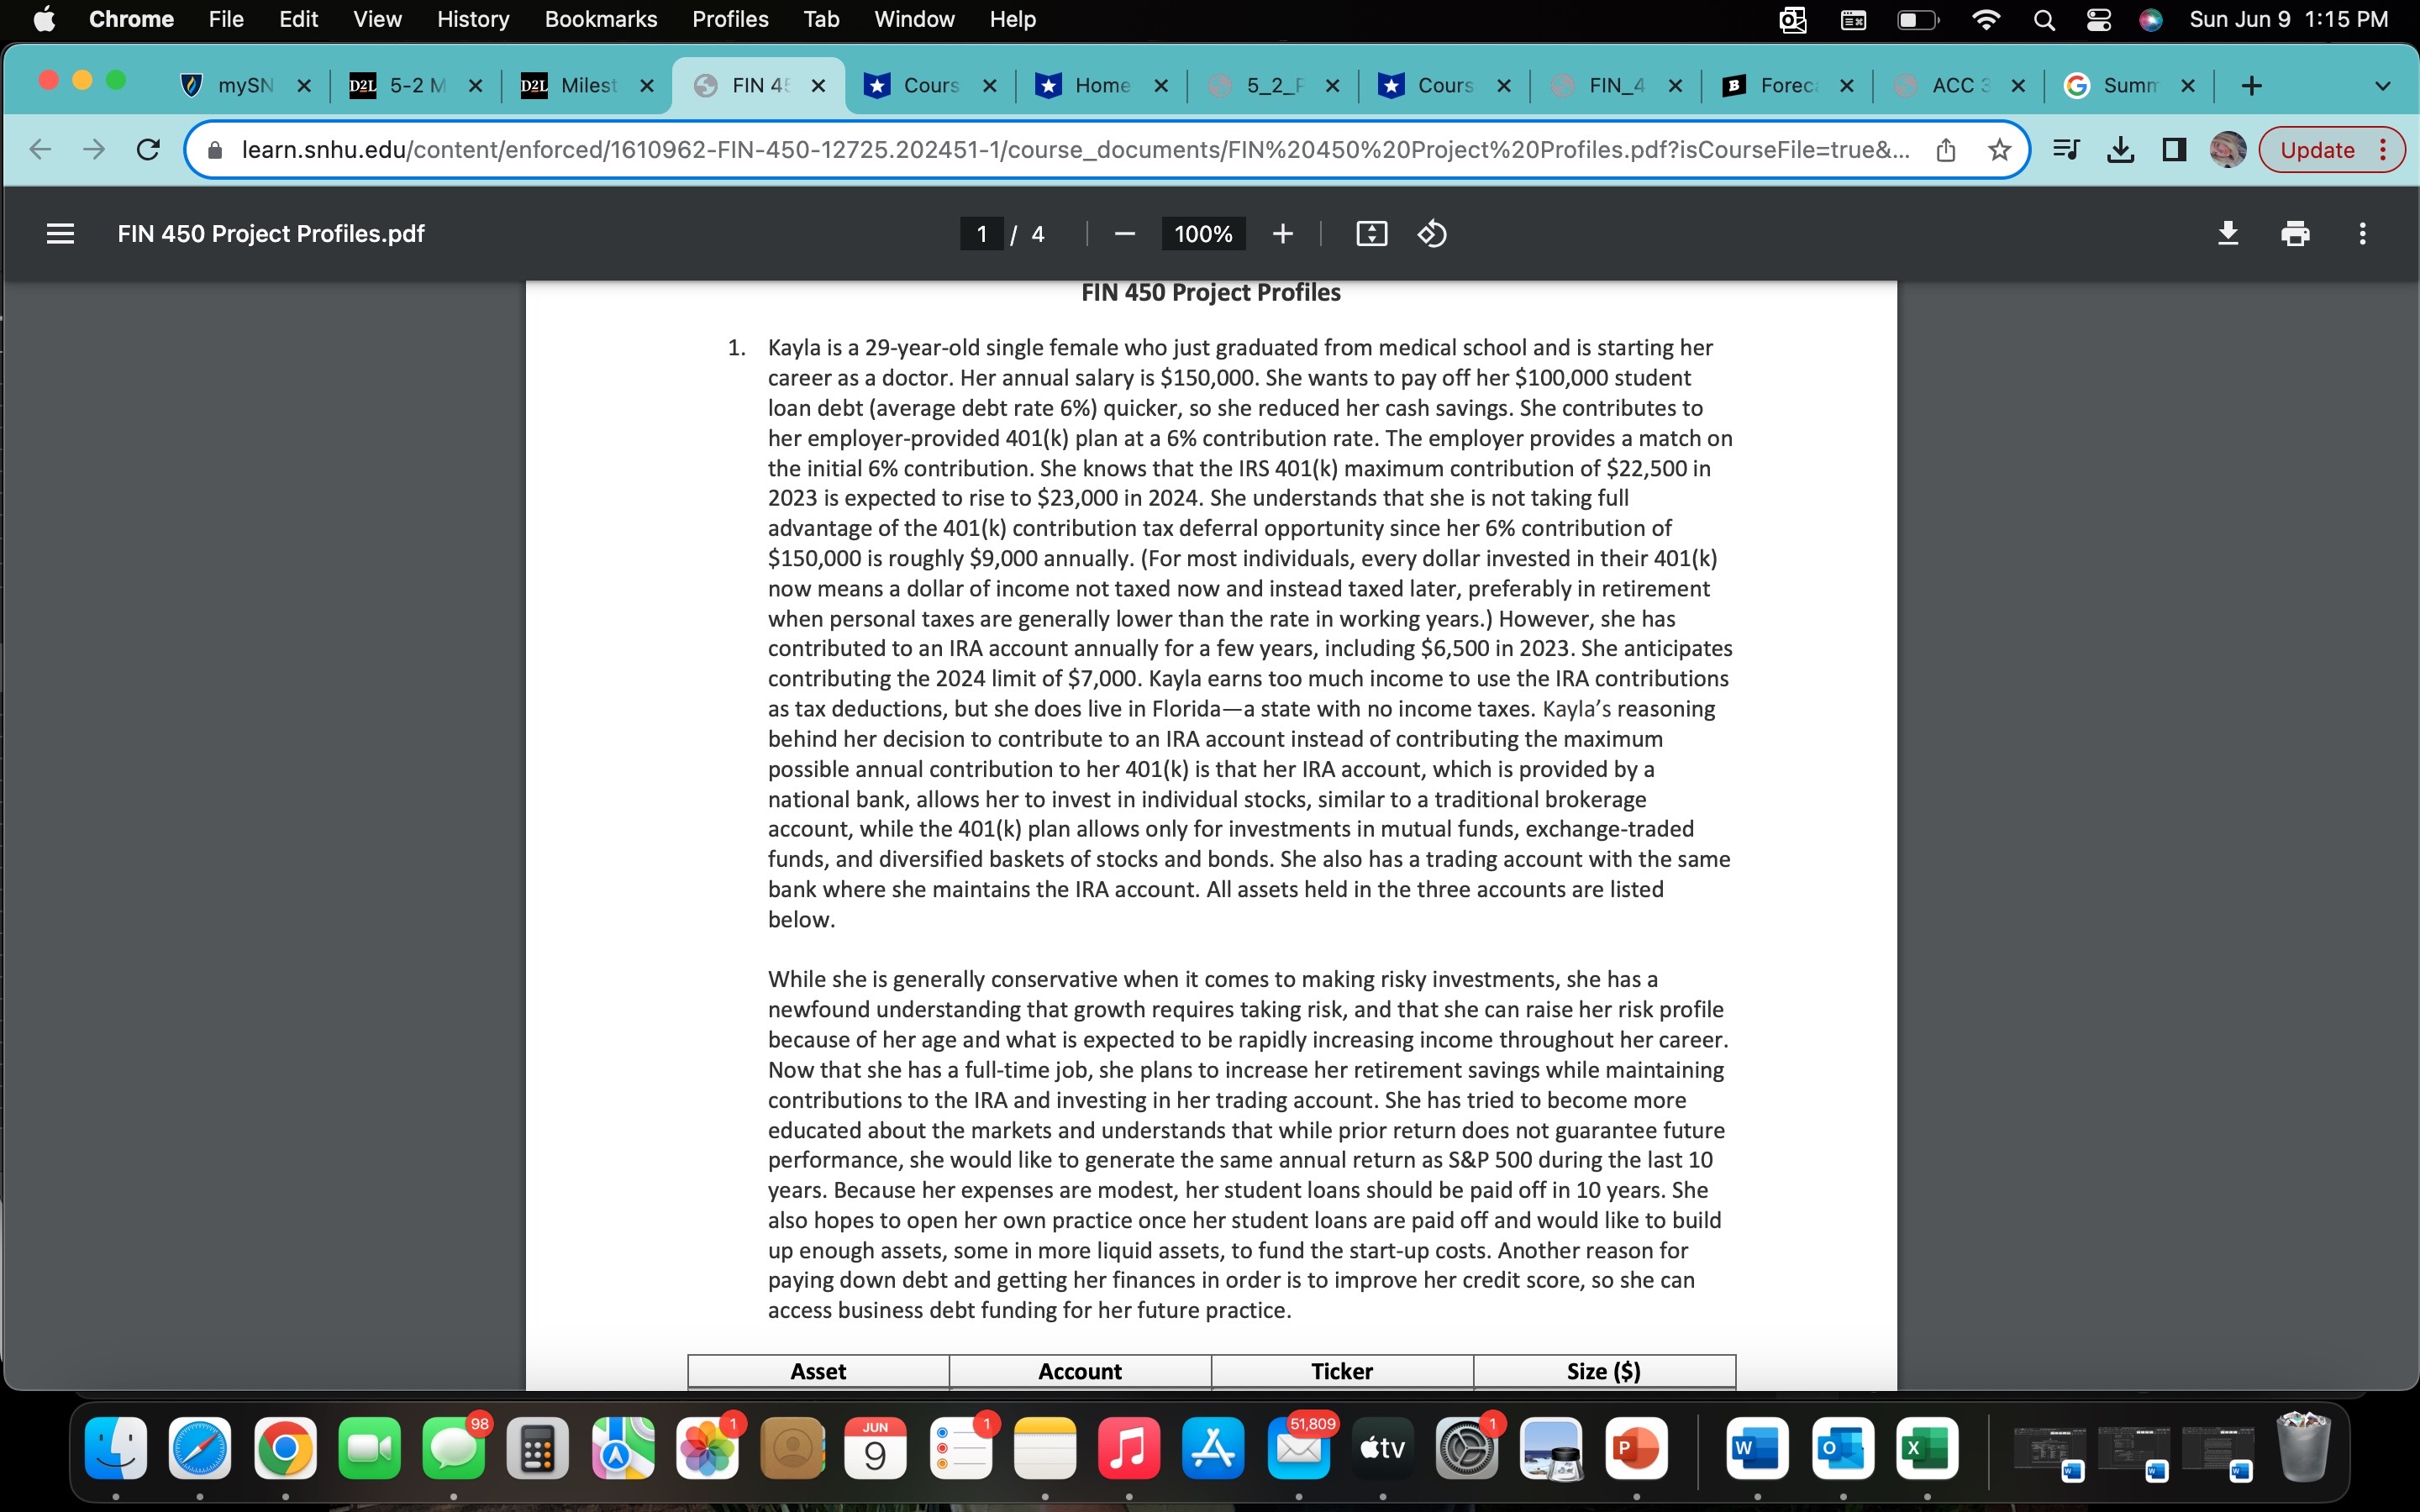The image size is (2420, 1512).
Task: Rotate the PDF counterclockwise
Action: pyautogui.click(x=1432, y=234)
